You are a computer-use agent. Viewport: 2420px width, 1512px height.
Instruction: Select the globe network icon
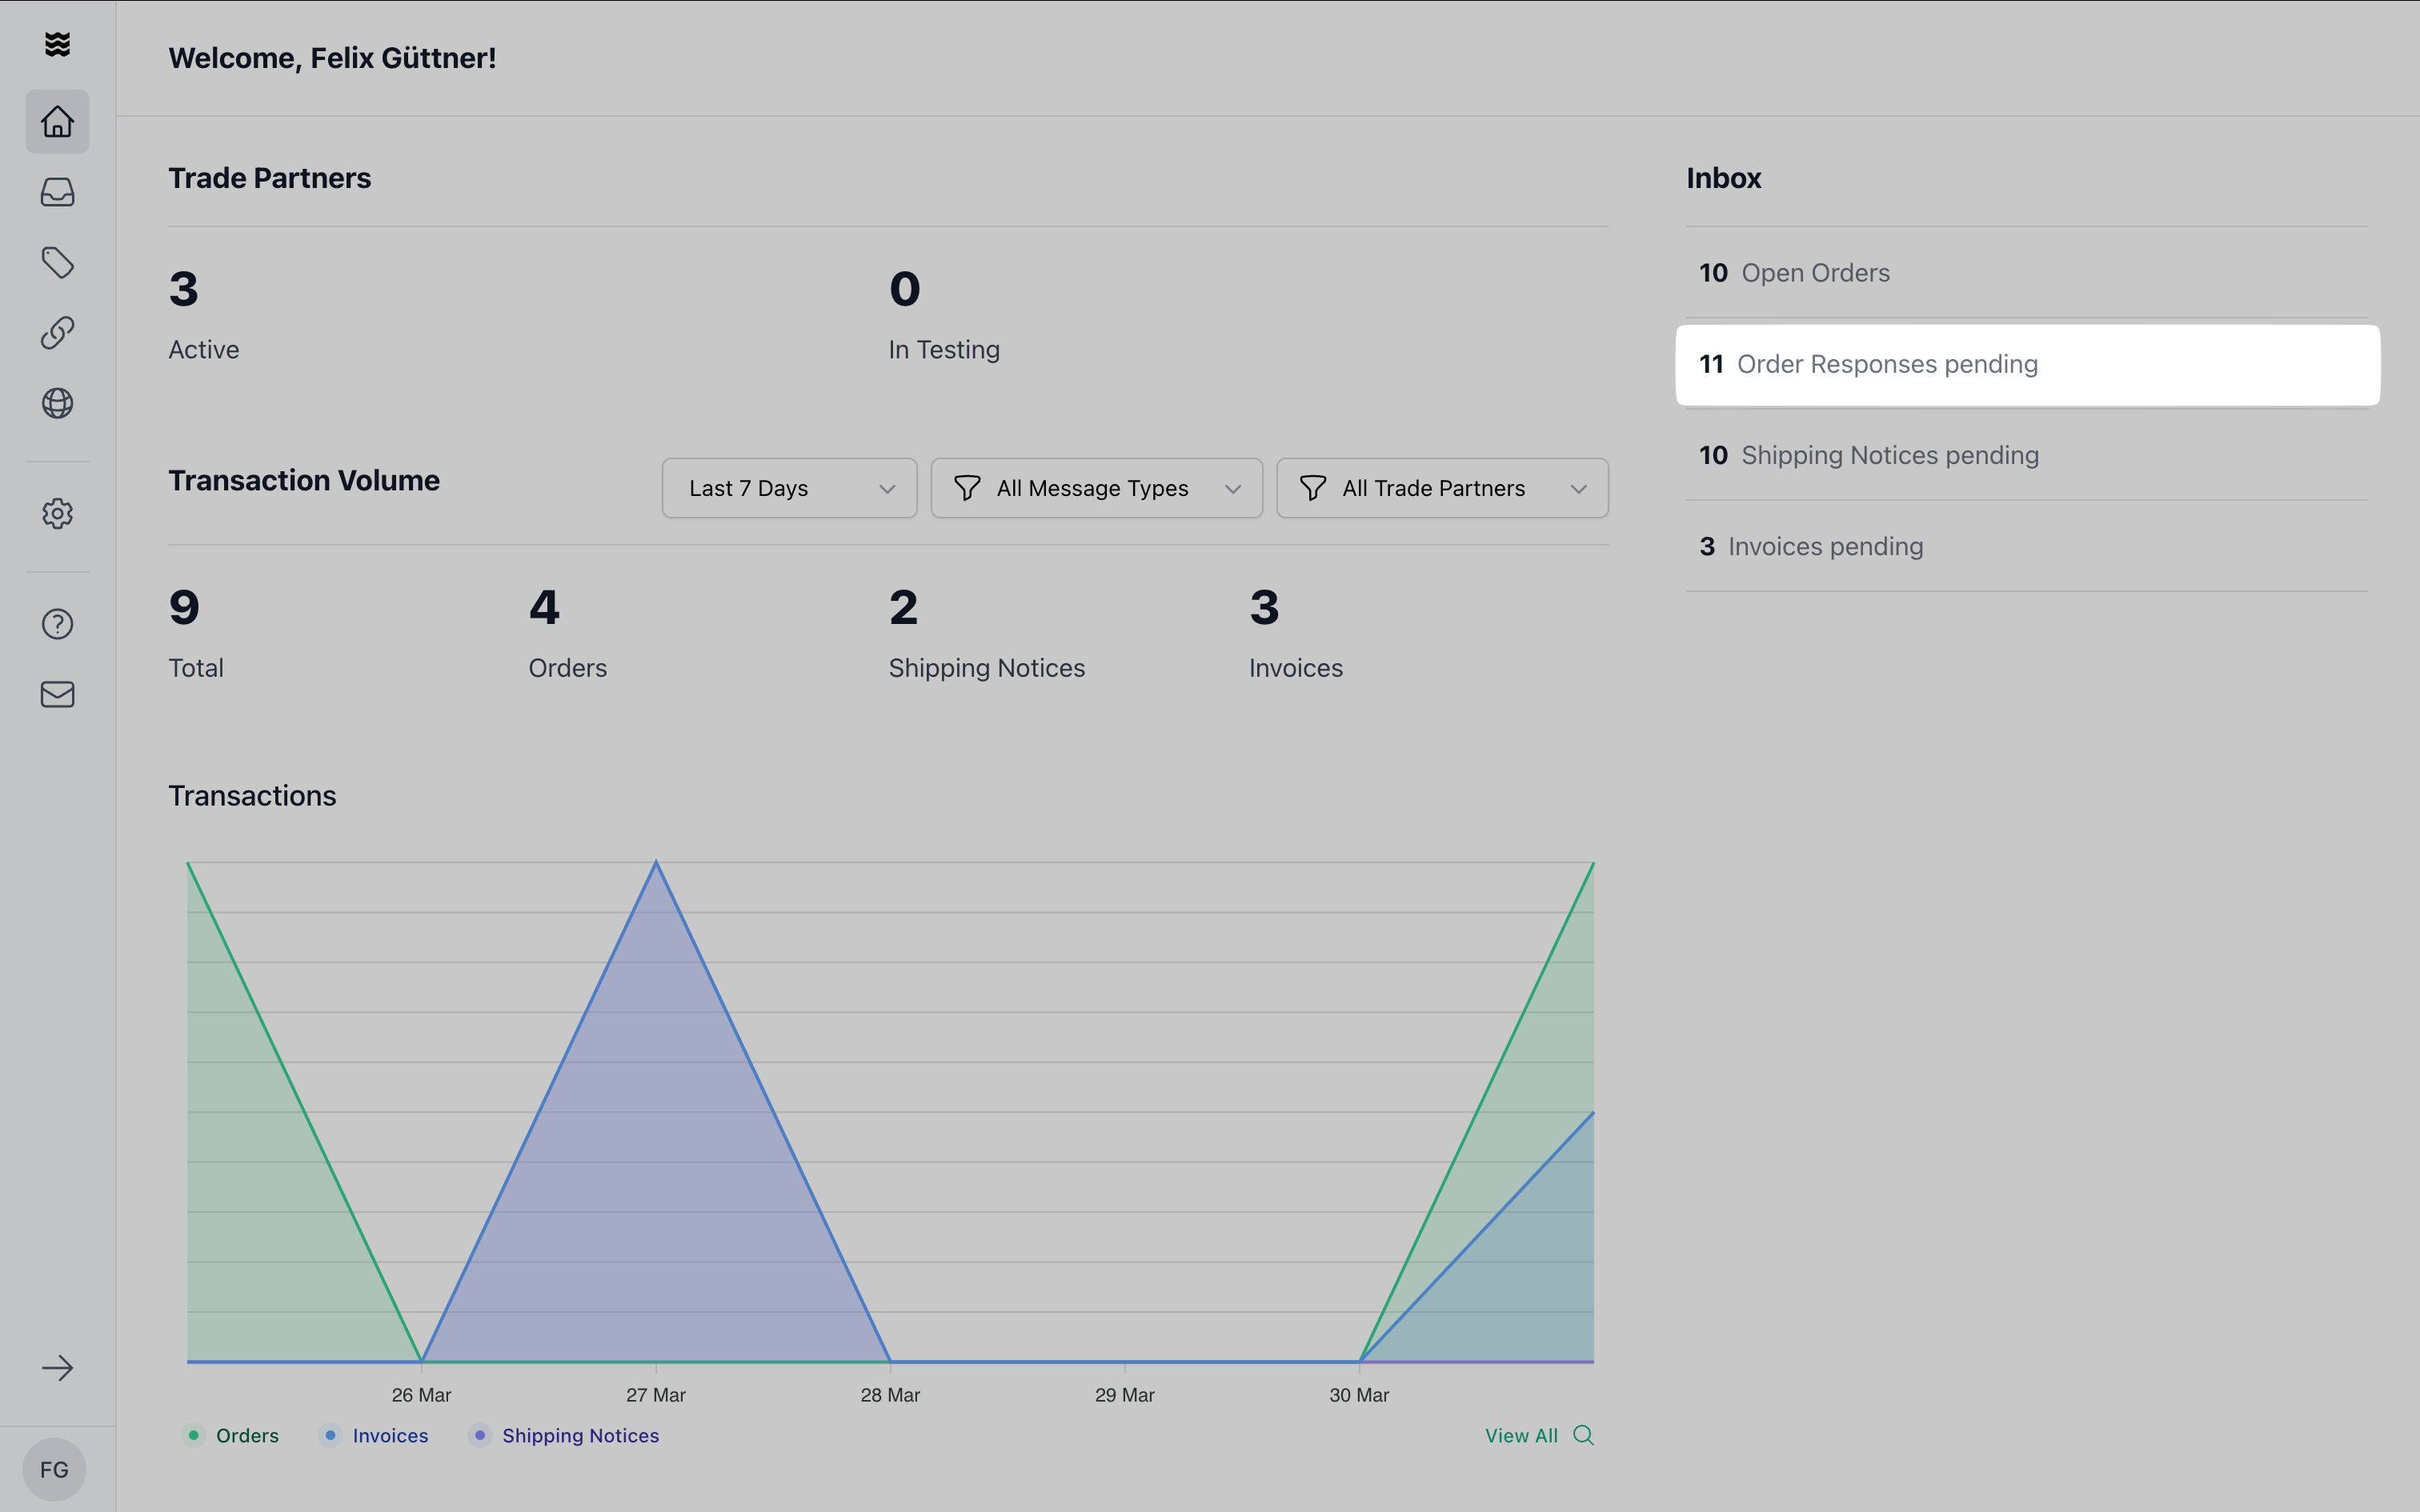pos(57,403)
